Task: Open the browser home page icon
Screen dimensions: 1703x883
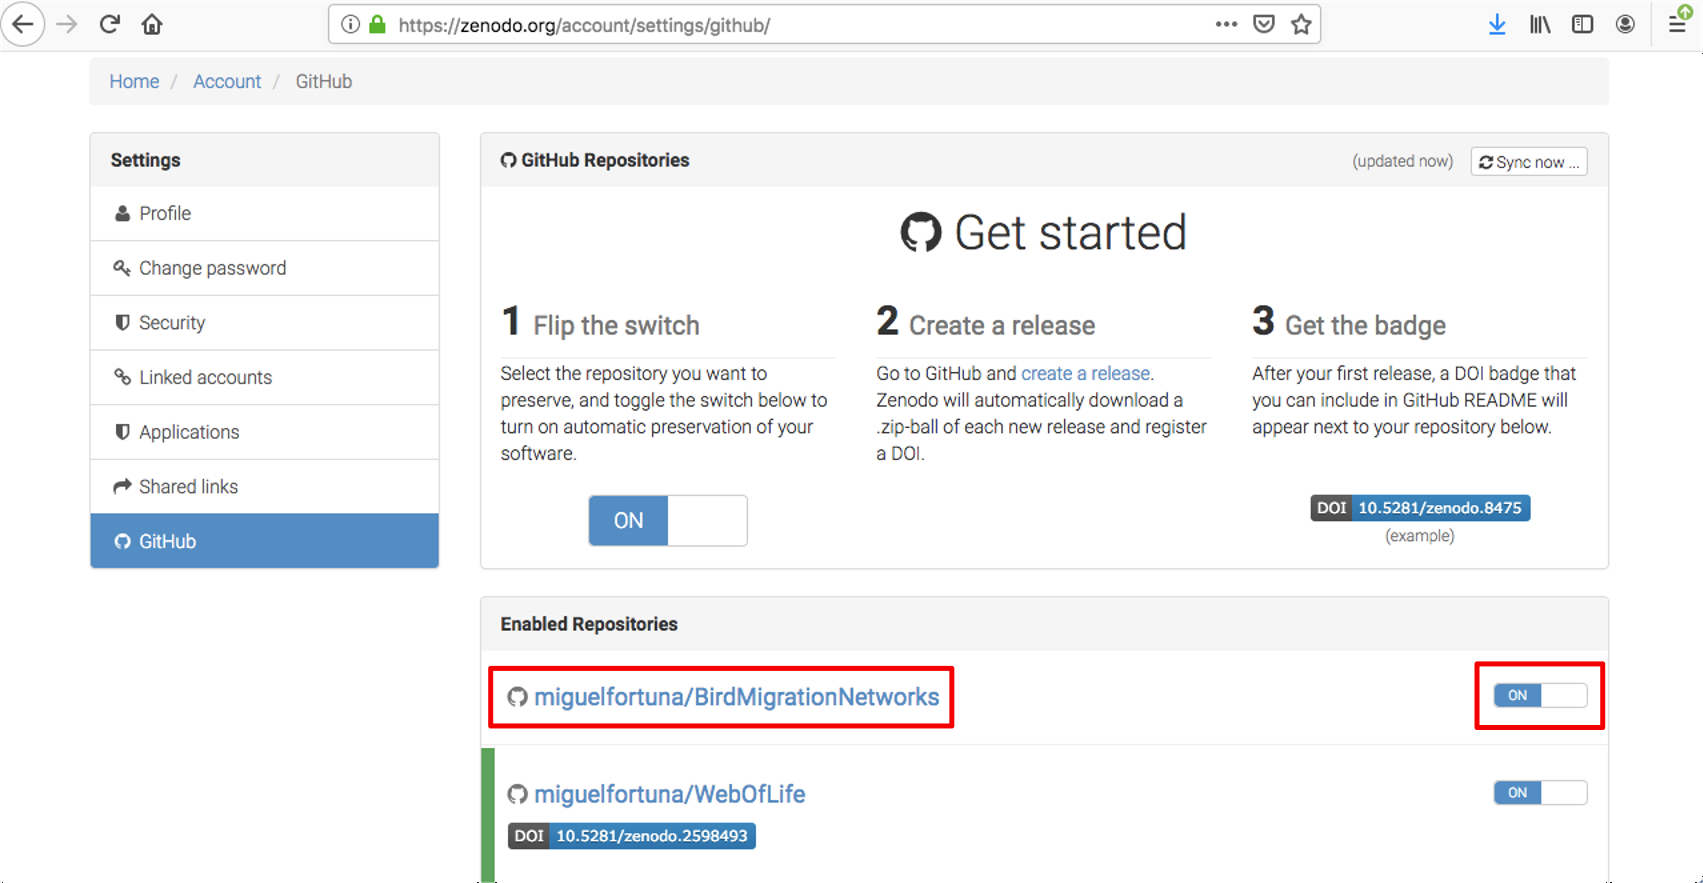Action: [152, 24]
